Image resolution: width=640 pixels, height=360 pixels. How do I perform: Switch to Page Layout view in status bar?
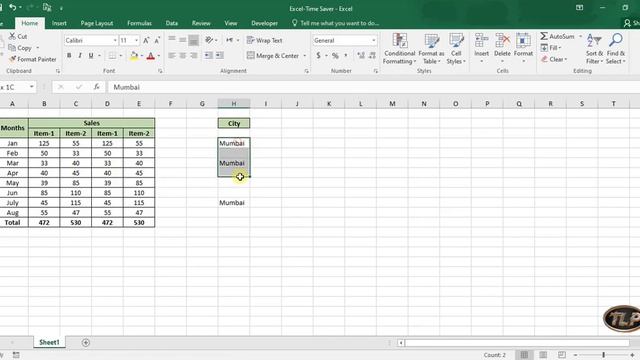543,355
